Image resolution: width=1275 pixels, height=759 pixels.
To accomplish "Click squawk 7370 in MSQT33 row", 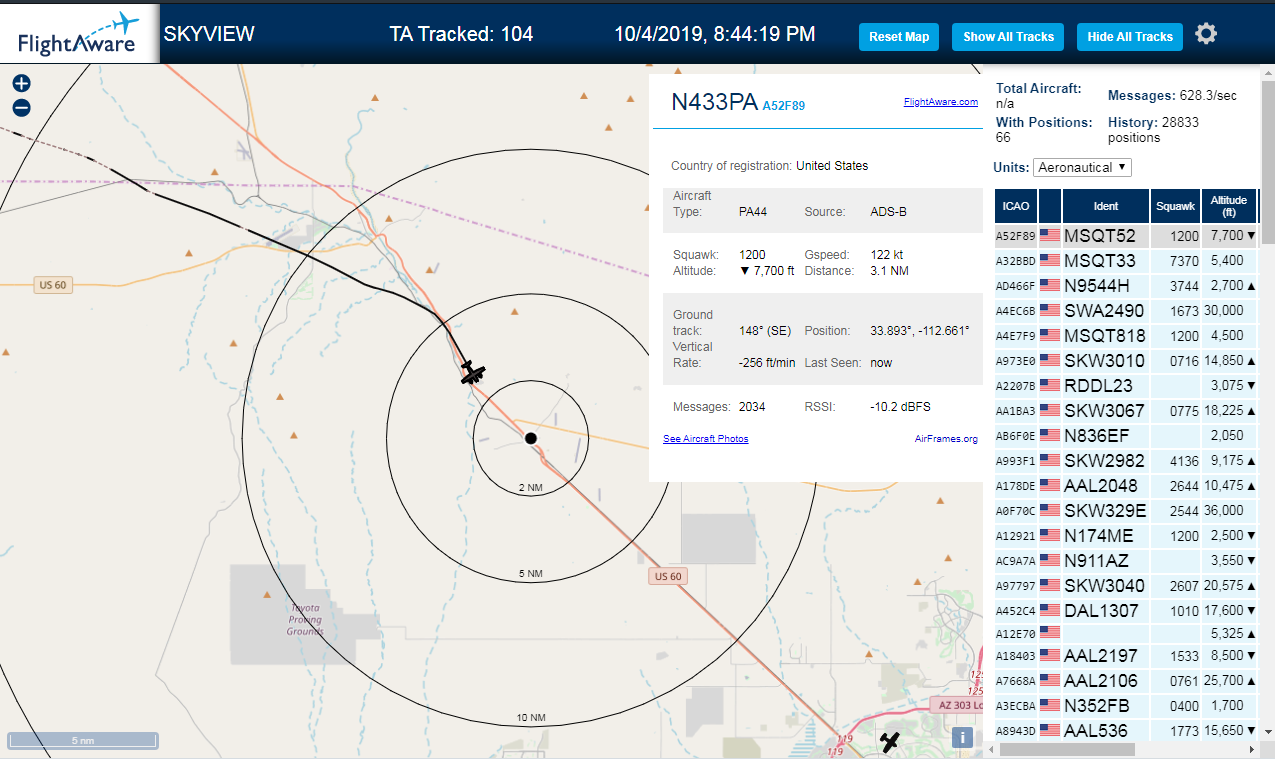I will [x=1183, y=261].
